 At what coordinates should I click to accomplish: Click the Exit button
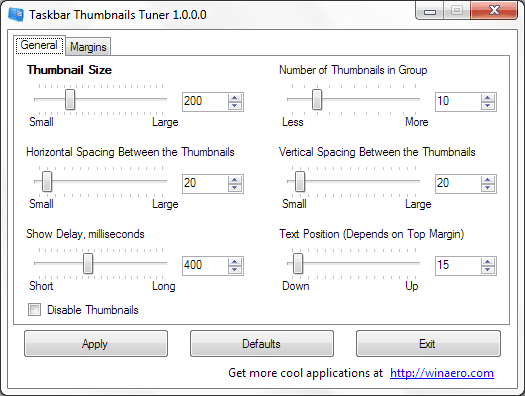(428, 344)
